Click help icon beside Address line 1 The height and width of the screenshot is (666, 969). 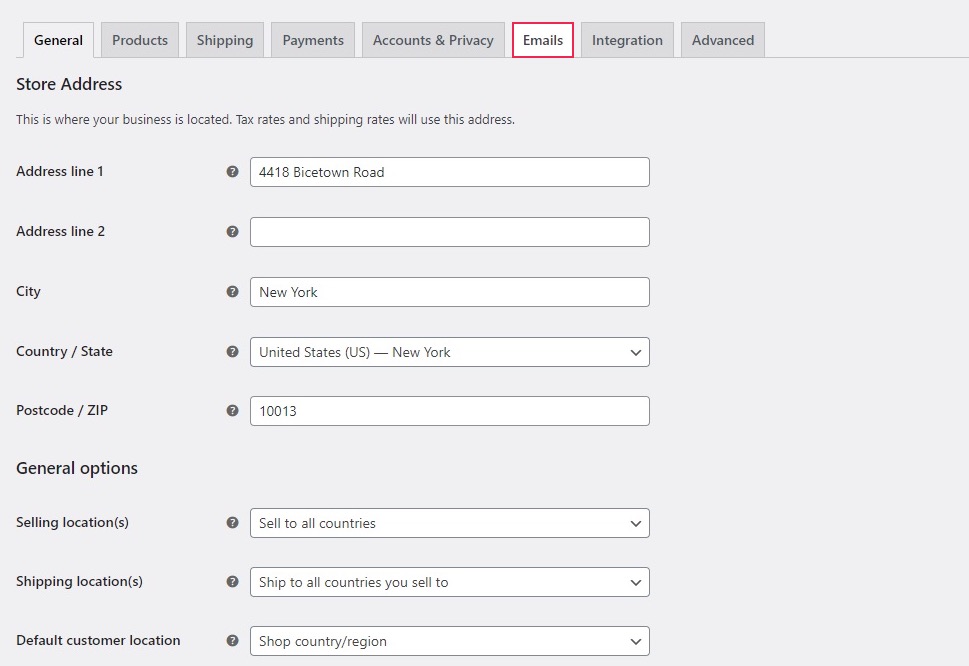point(232,172)
